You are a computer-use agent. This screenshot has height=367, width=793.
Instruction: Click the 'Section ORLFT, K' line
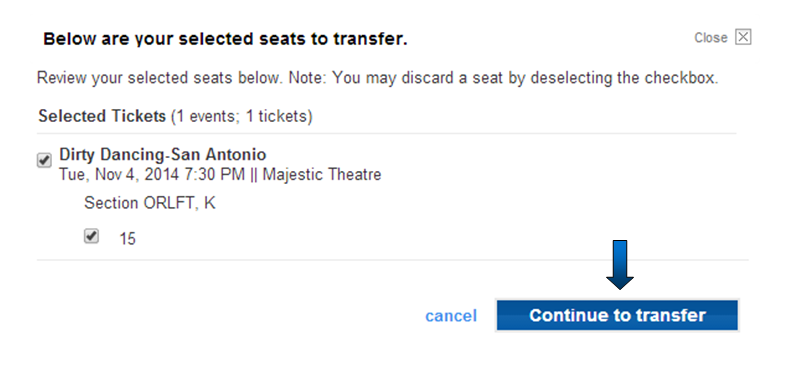coord(150,203)
